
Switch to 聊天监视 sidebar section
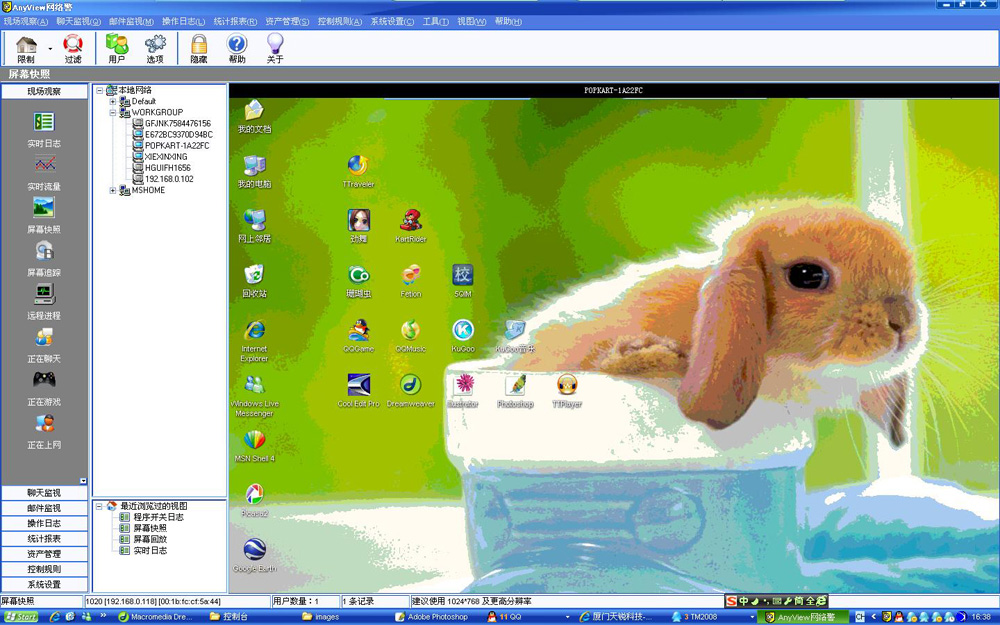pyautogui.click(x=44, y=493)
